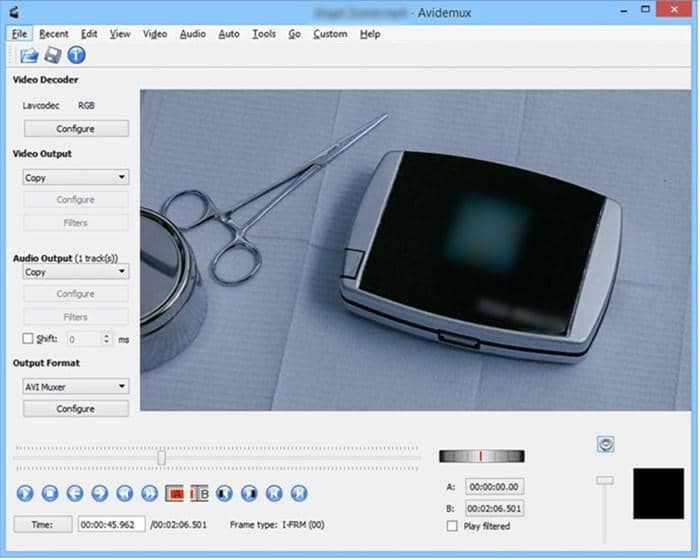700x560 pixels.
Task: Click the total duration /00:02:06.501 text
Action: tap(179, 525)
